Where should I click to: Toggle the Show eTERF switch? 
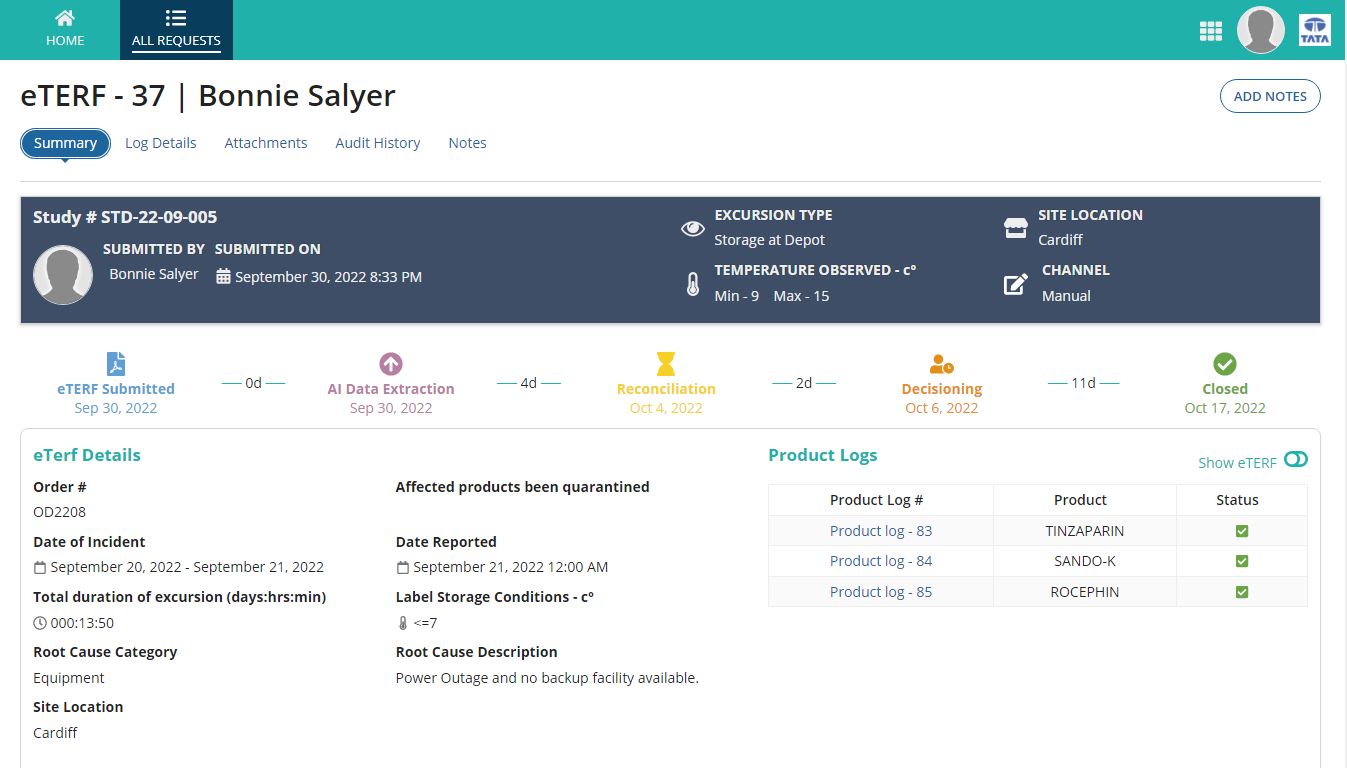[x=1296, y=459]
